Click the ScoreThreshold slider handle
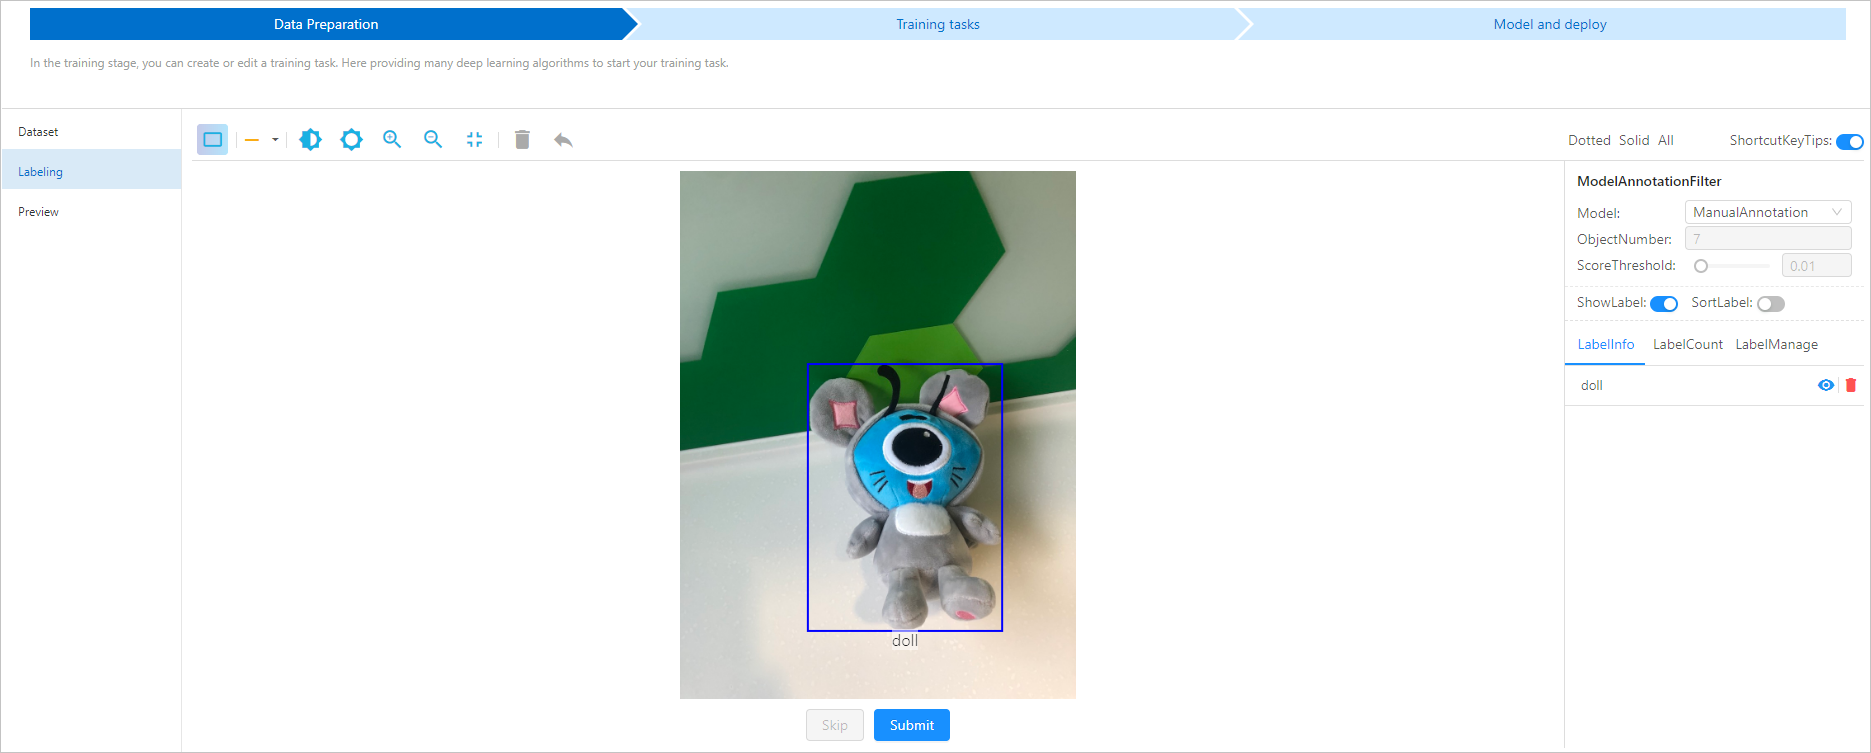Viewport: 1871px width, 753px height. 1701,266
